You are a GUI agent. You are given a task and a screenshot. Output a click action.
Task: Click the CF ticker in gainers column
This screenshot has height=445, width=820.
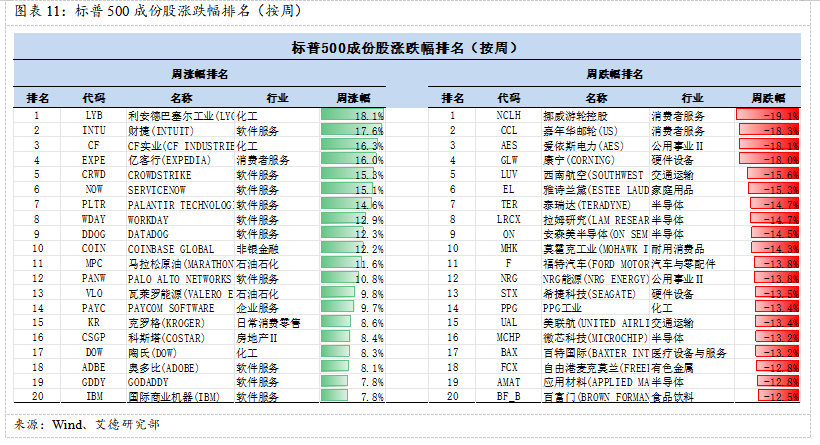coord(94,145)
